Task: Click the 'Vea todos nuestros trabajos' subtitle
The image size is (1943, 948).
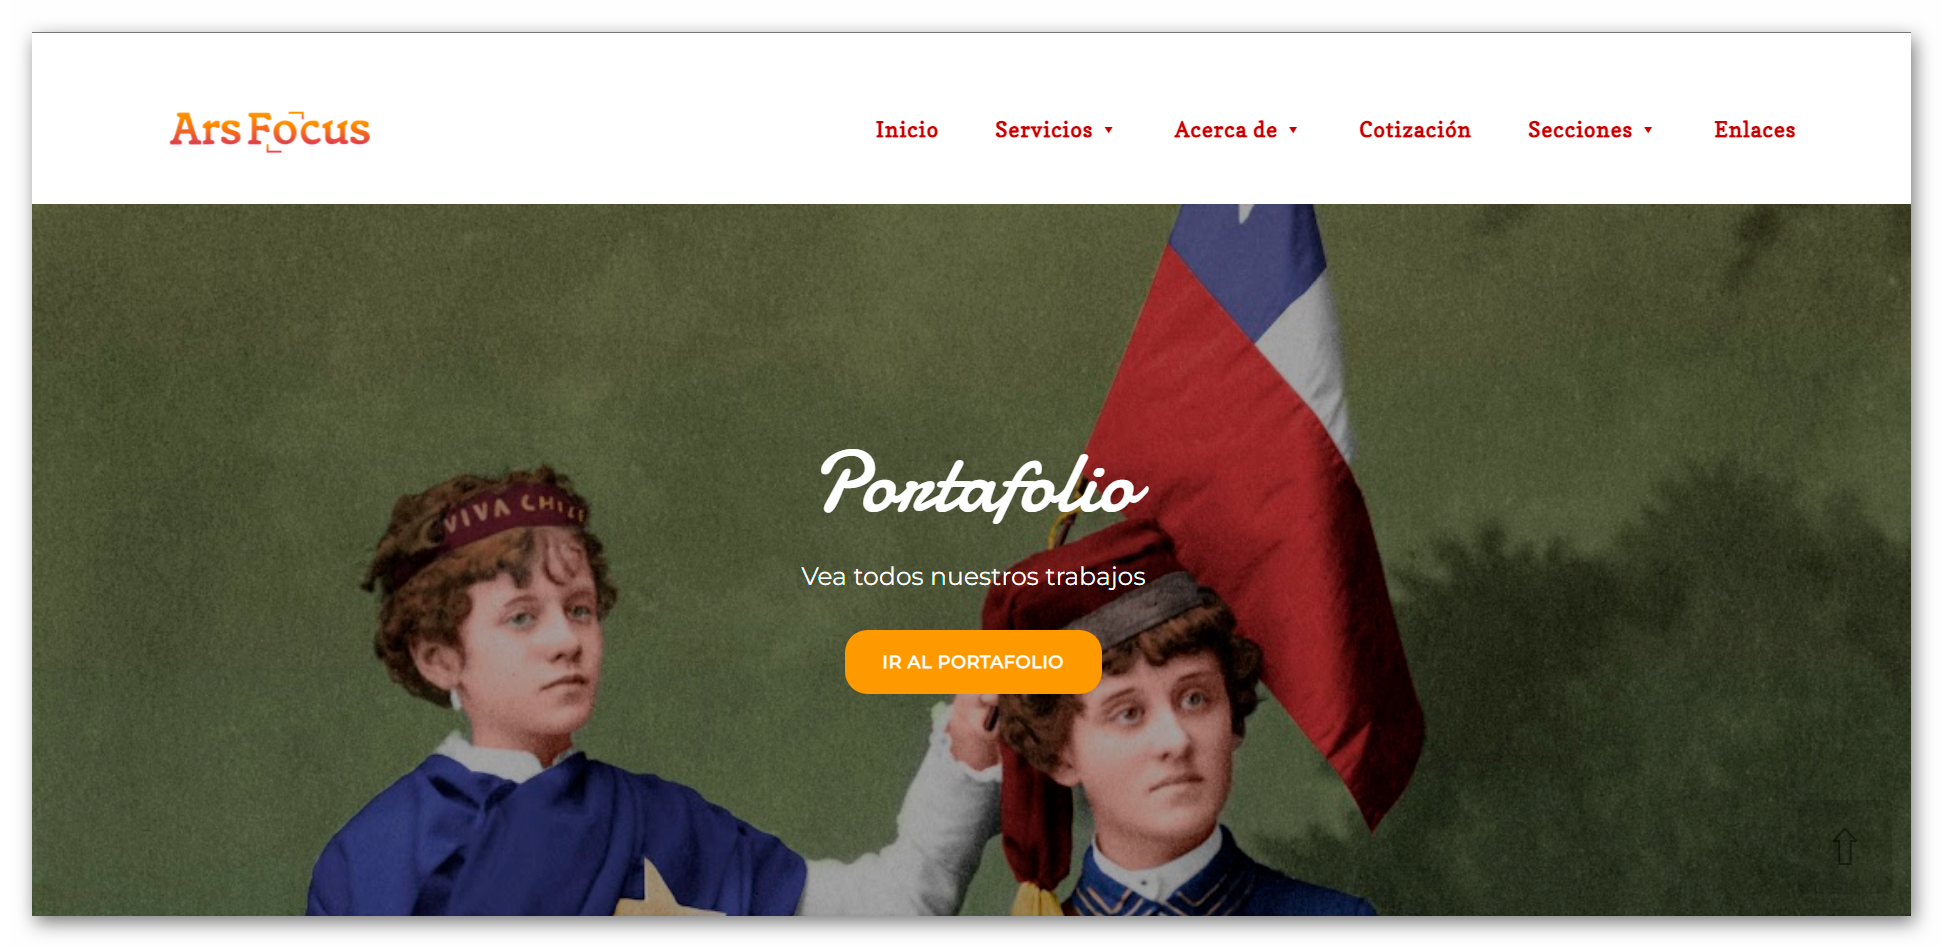Action: pyautogui.click(x=973, y=577)
